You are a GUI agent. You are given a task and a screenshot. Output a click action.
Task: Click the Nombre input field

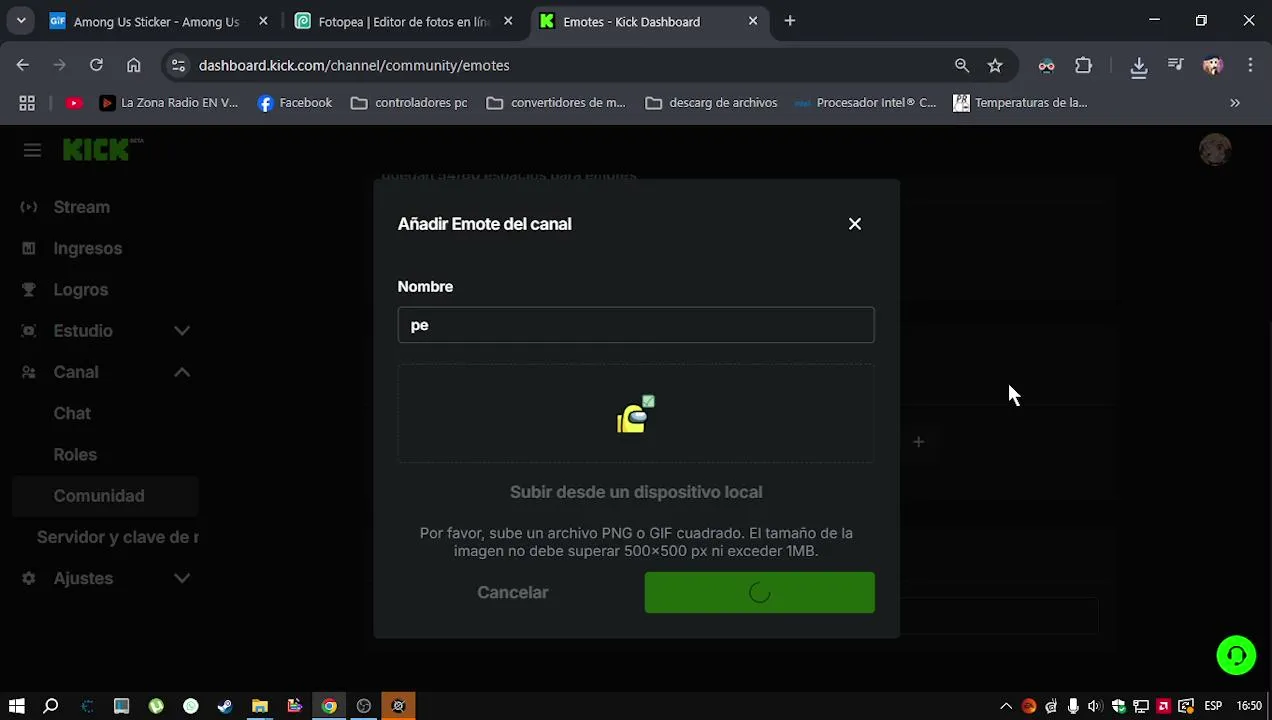pyautogui.click(x=636, y=325)
